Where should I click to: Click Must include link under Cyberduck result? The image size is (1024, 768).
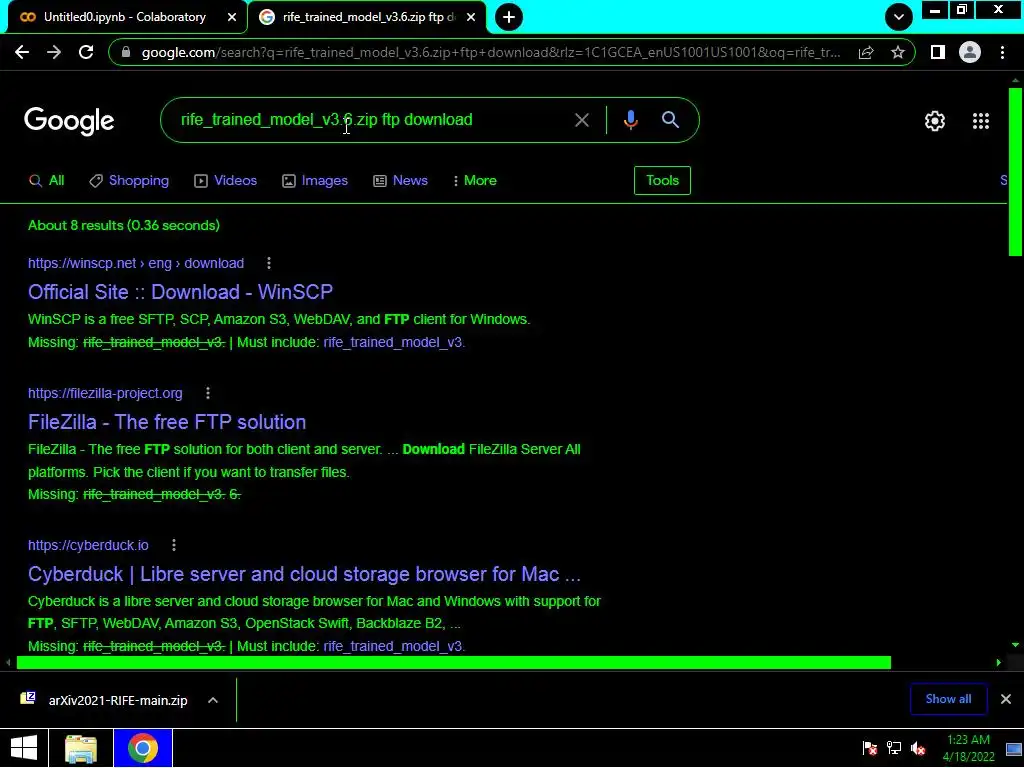tap(394, 646)
